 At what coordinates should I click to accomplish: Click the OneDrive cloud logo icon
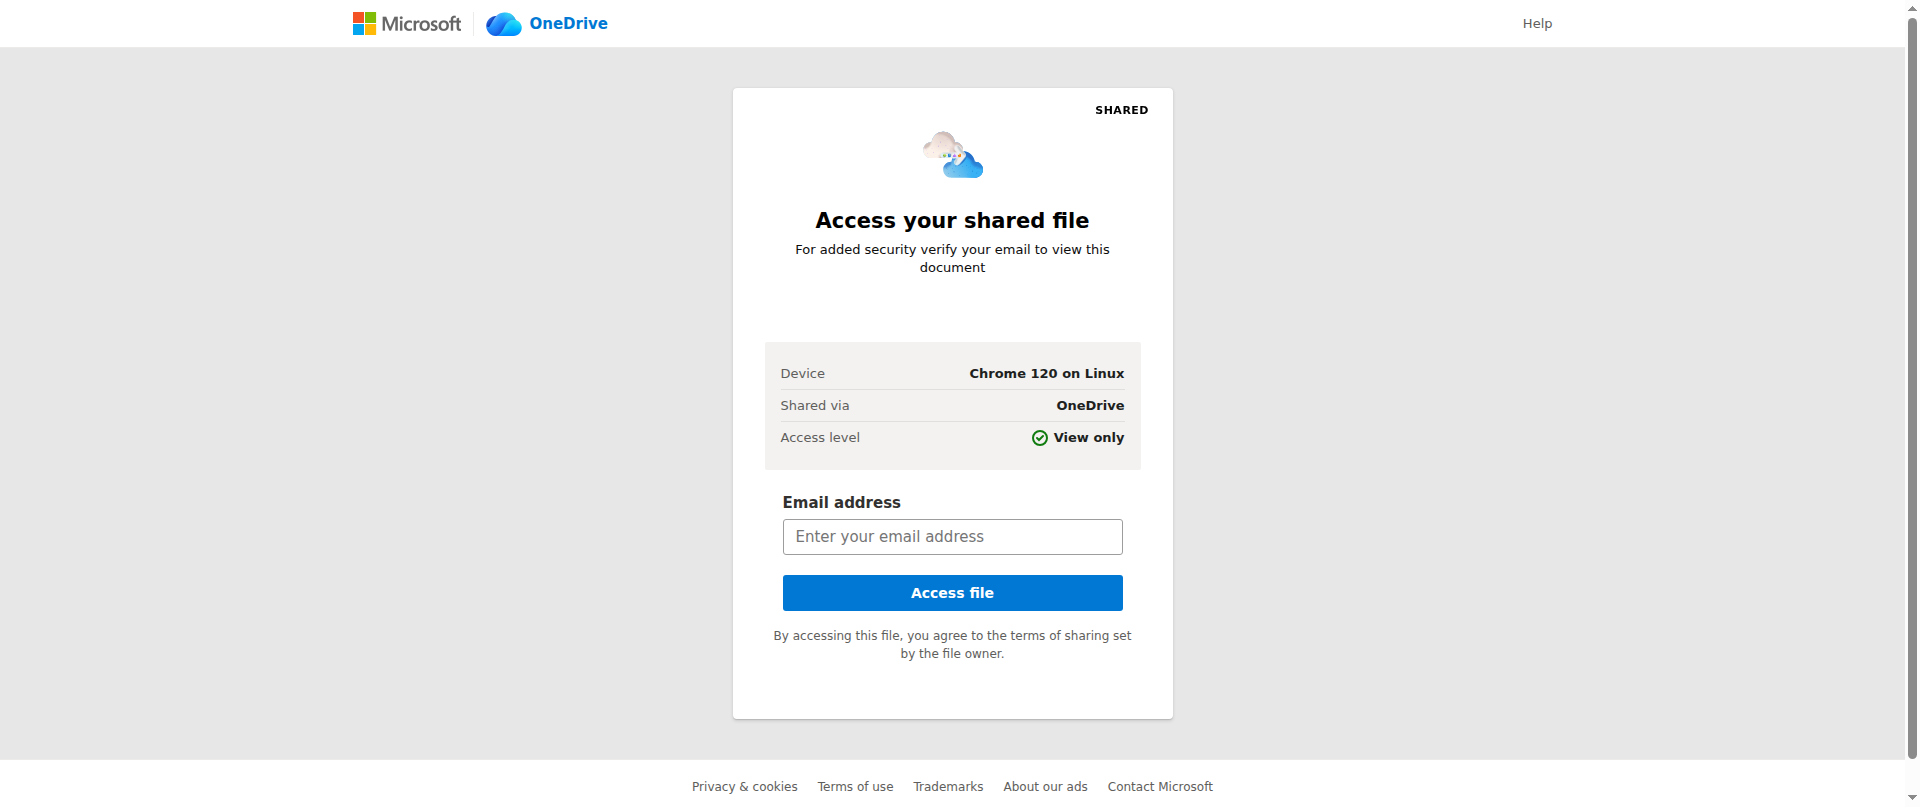504,24
